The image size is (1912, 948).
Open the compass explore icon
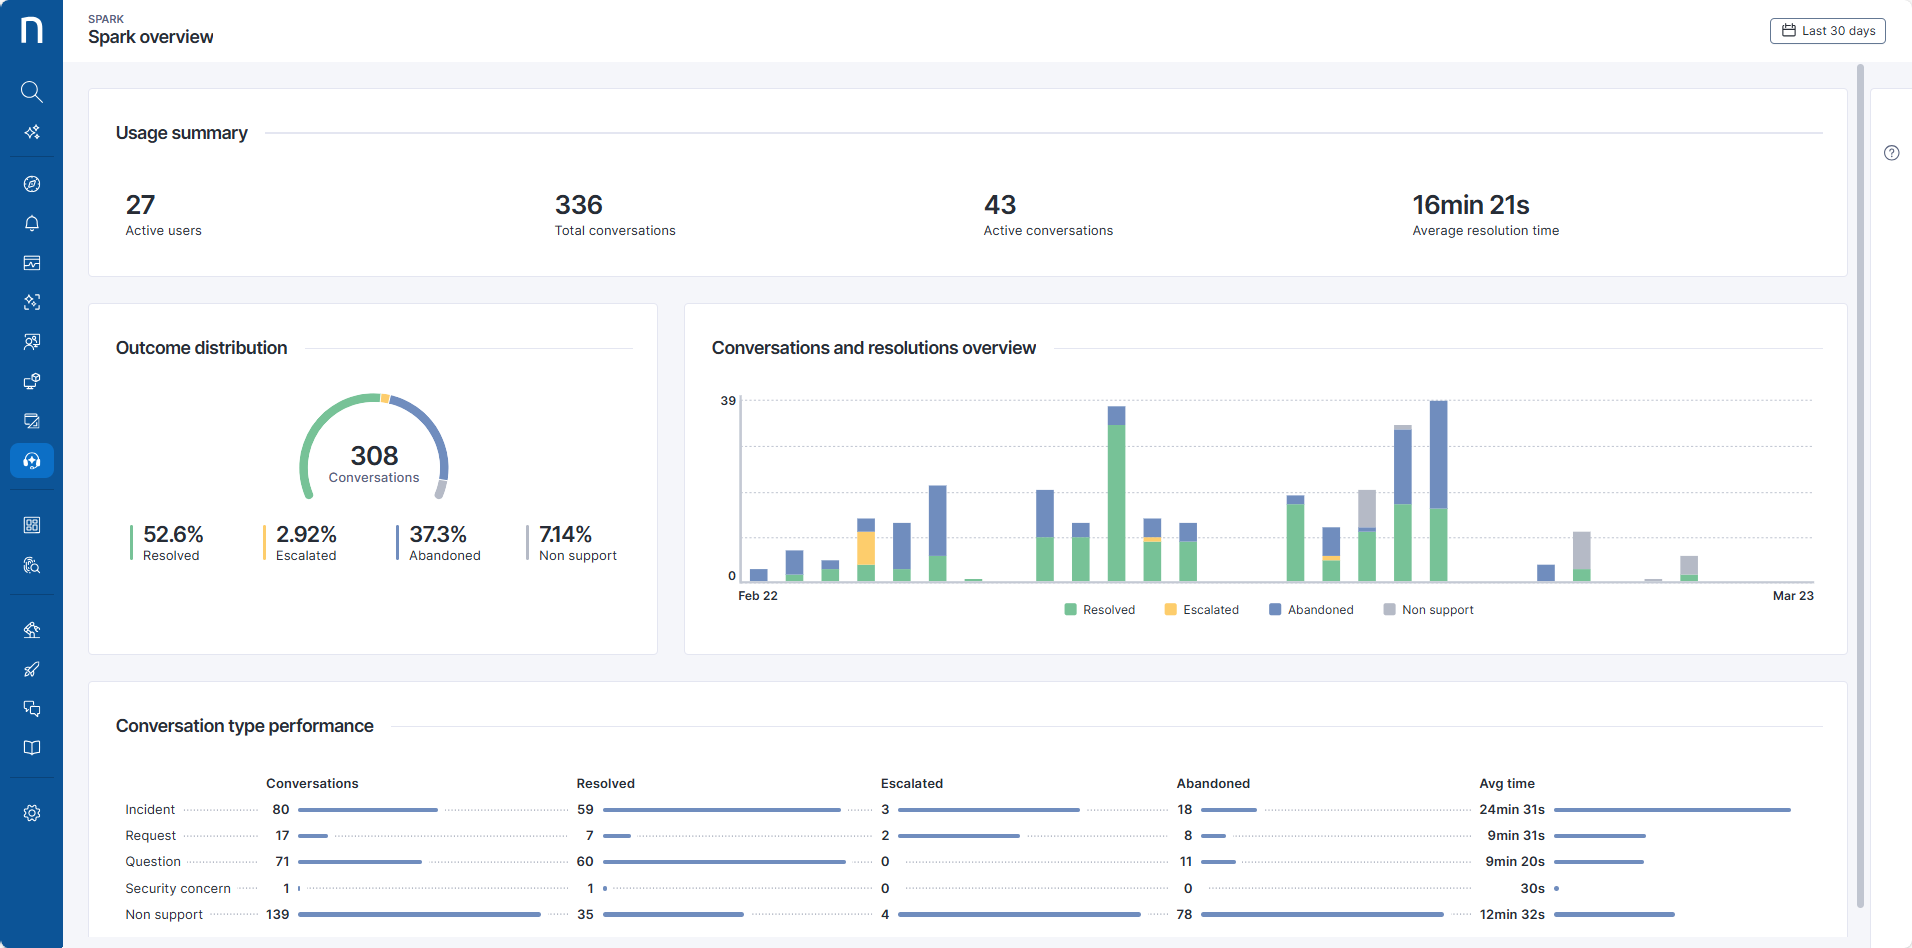tap(32, 184)
